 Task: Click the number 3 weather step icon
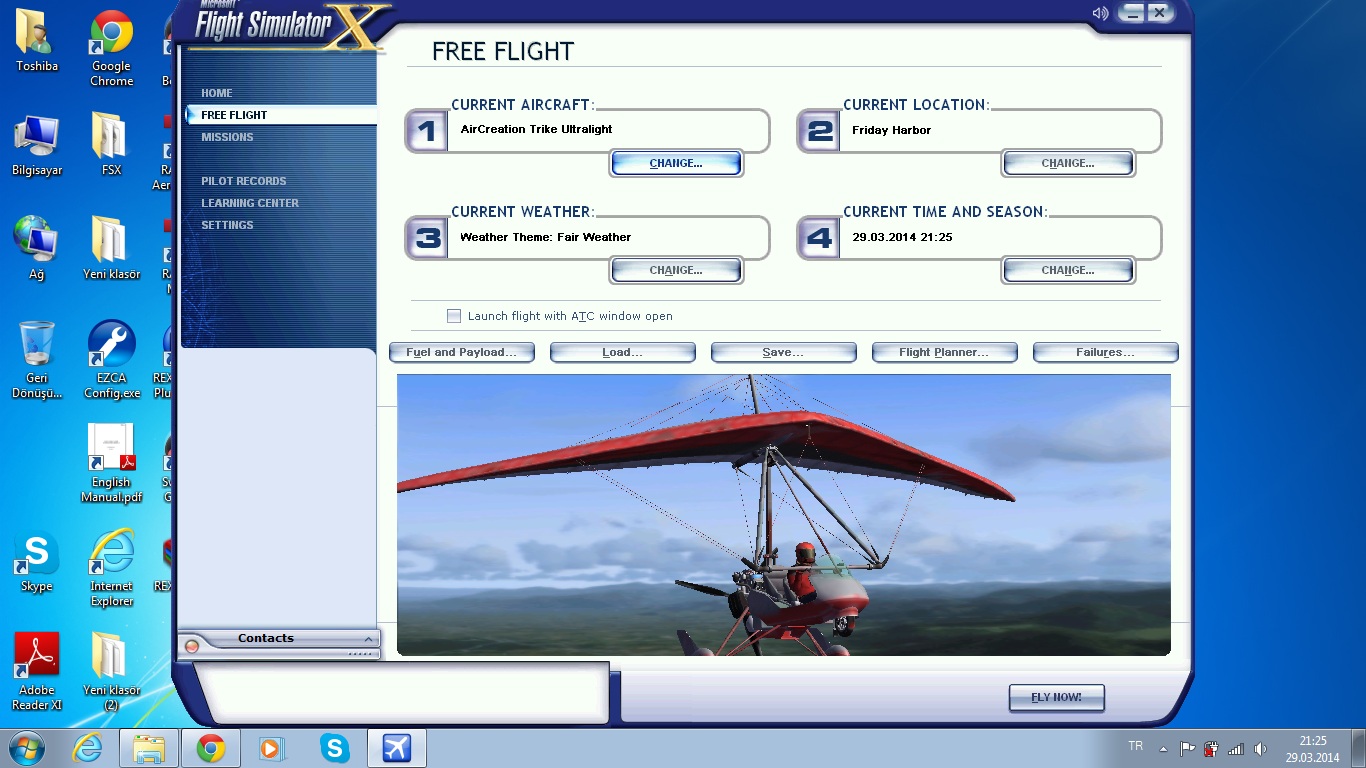point(427,238)
